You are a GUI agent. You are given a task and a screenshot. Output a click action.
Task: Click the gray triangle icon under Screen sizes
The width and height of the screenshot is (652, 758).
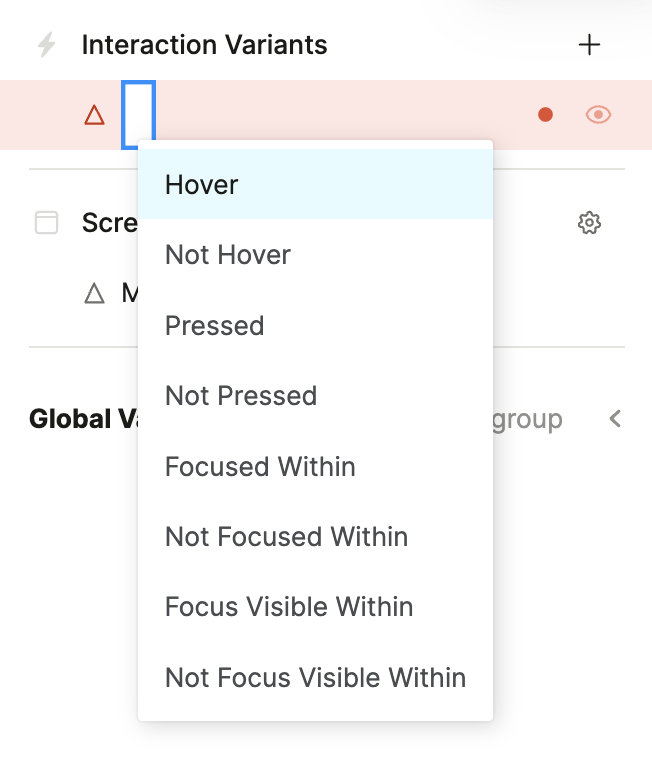pos(94,293)
